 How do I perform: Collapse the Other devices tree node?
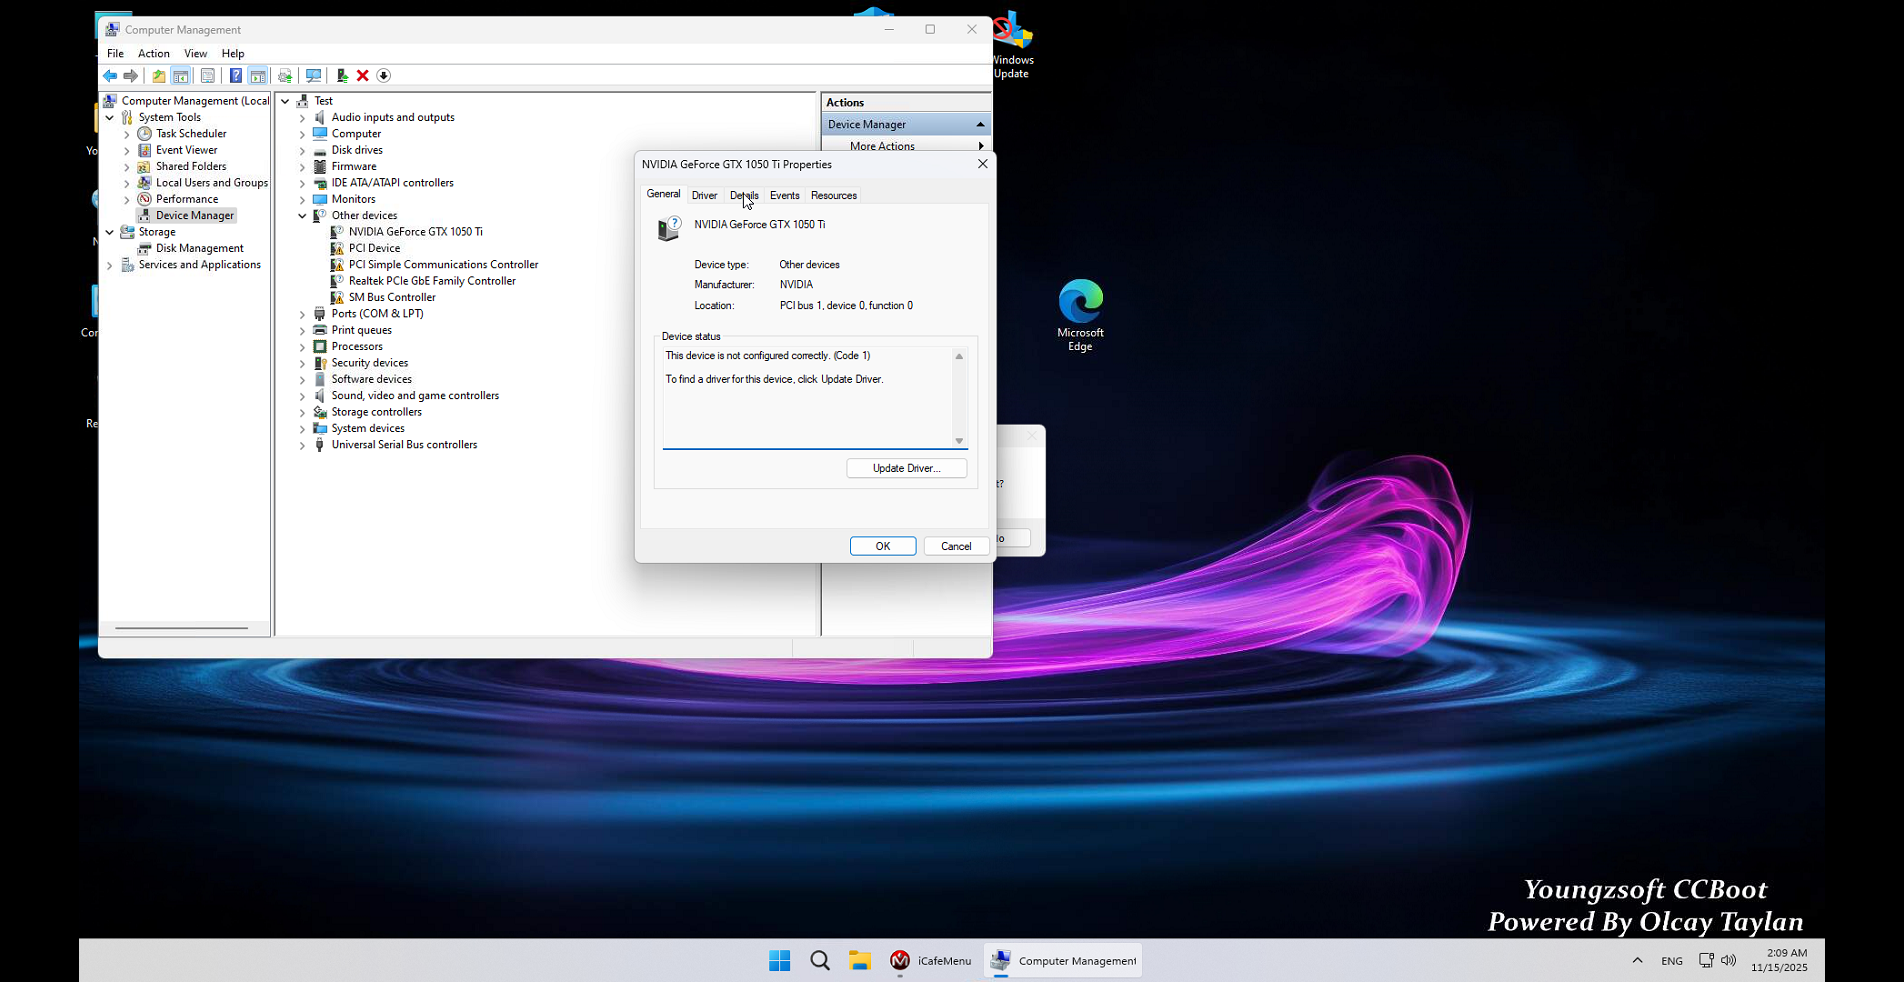303,215
